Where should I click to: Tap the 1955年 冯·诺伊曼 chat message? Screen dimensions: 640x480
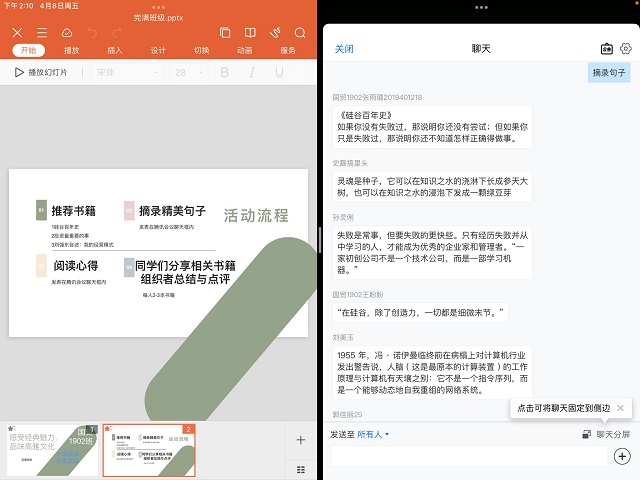tap(432, 372)
